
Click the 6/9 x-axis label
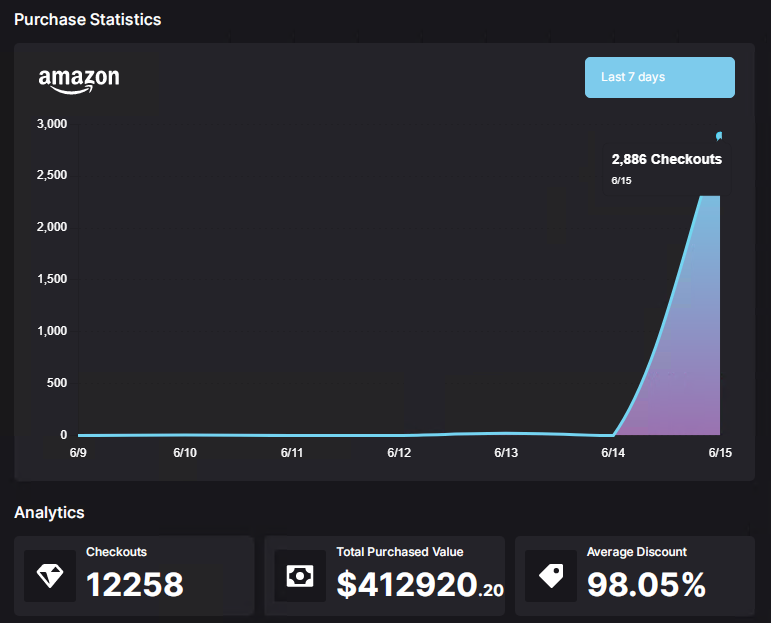tap(78, 453)
